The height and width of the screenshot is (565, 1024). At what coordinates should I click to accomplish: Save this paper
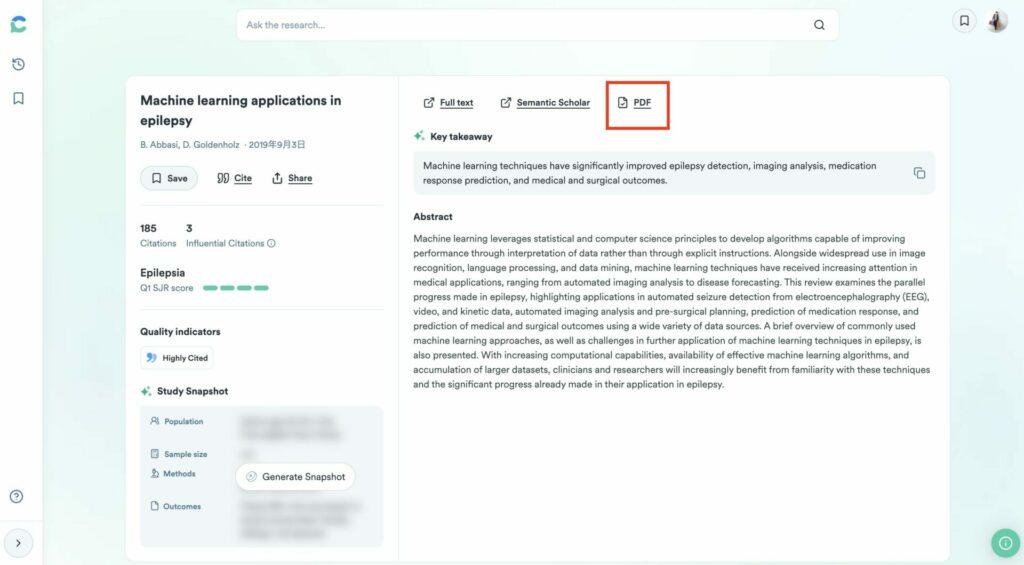(168, 178)
